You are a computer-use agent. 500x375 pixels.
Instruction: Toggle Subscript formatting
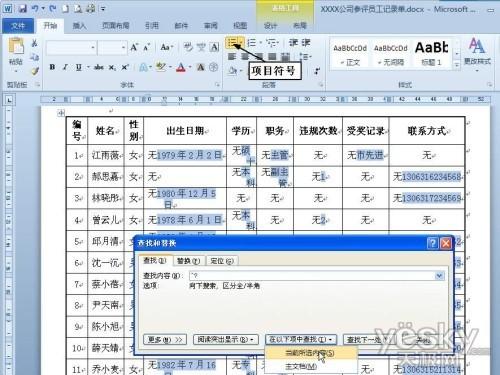pos(112,67)
